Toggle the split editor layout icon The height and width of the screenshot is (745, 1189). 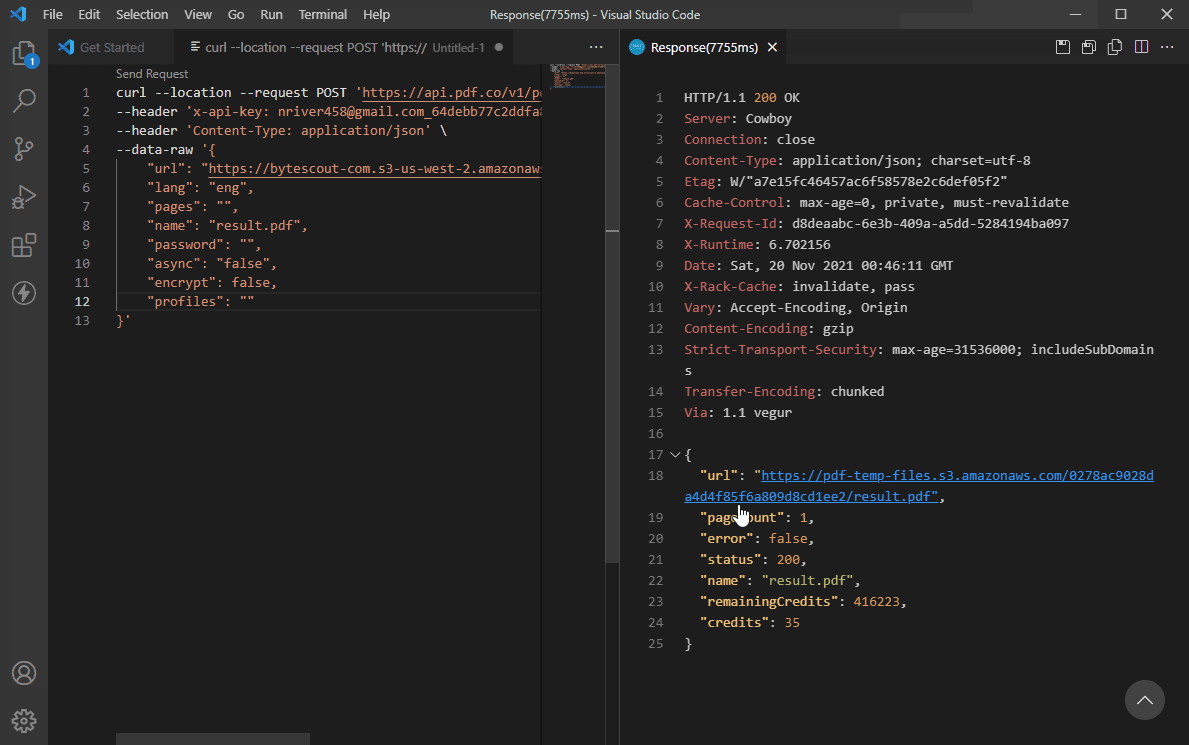(1140, 47)
